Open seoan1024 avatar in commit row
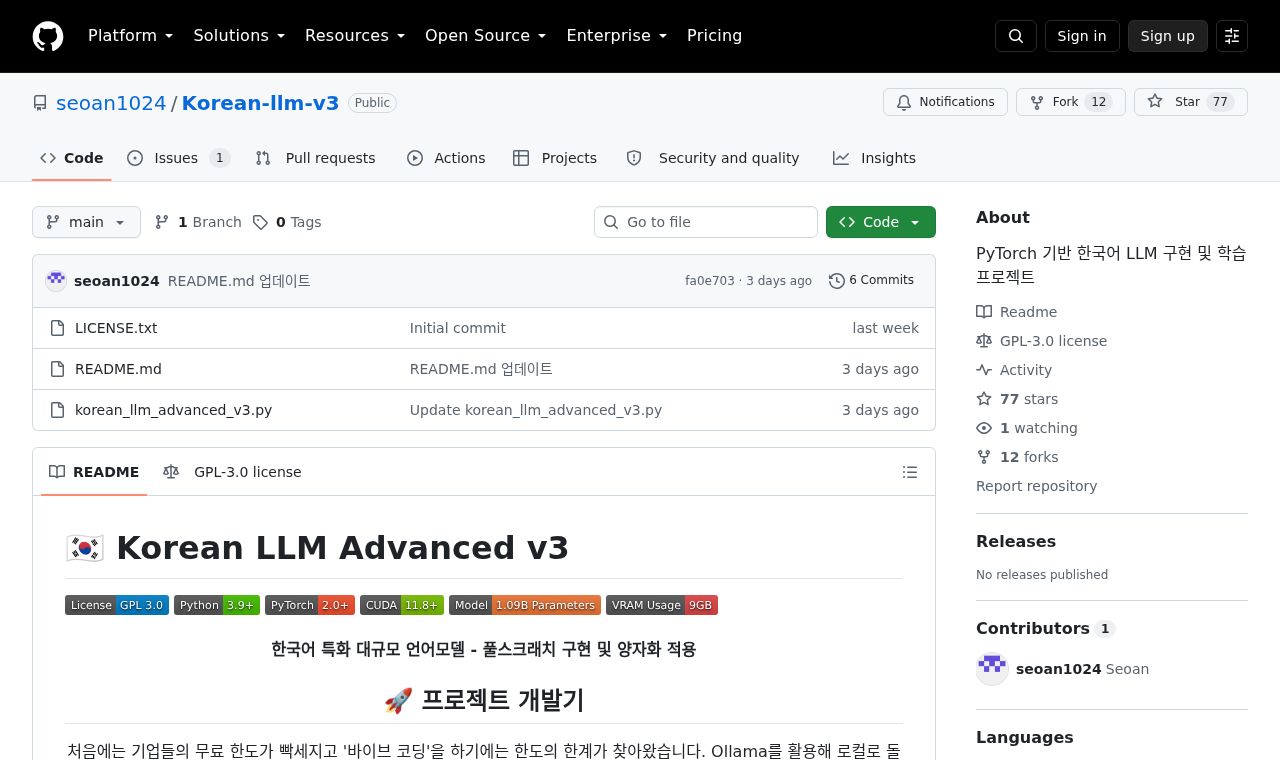The height and width of the screenshot is (760, 1280). tap(56, 281)
